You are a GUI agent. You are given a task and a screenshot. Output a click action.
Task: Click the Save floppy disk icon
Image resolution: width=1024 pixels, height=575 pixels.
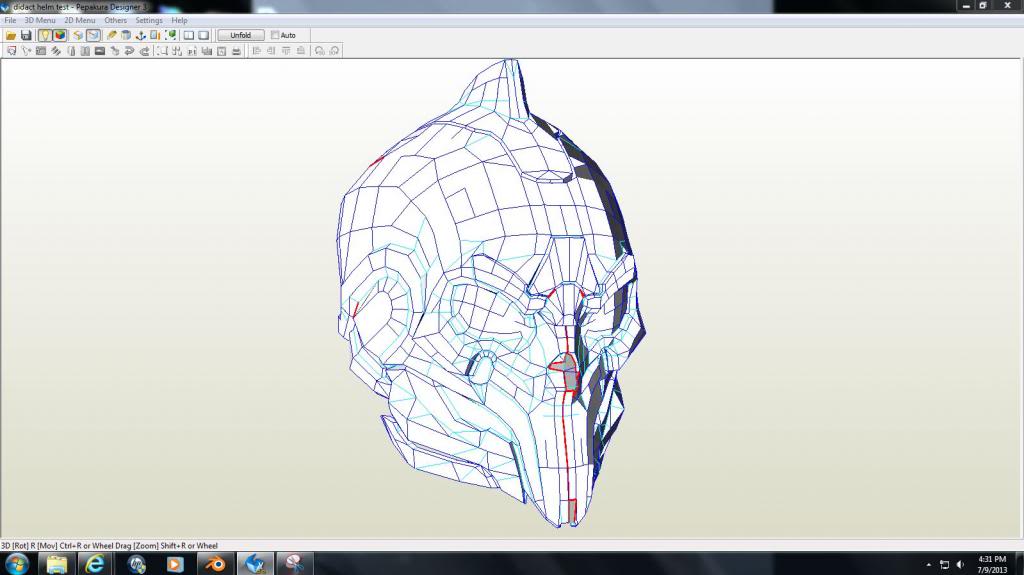pos(26,35)
